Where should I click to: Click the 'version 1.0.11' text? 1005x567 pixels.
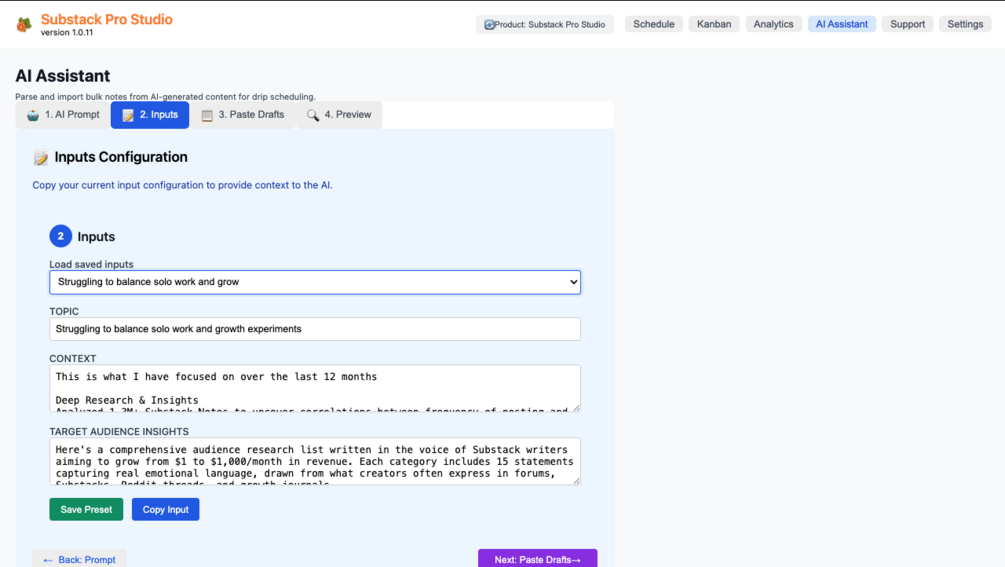[x=67, y=33]
